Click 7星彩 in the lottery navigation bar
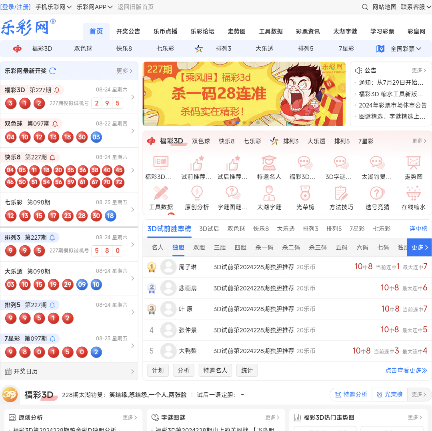 346,49
